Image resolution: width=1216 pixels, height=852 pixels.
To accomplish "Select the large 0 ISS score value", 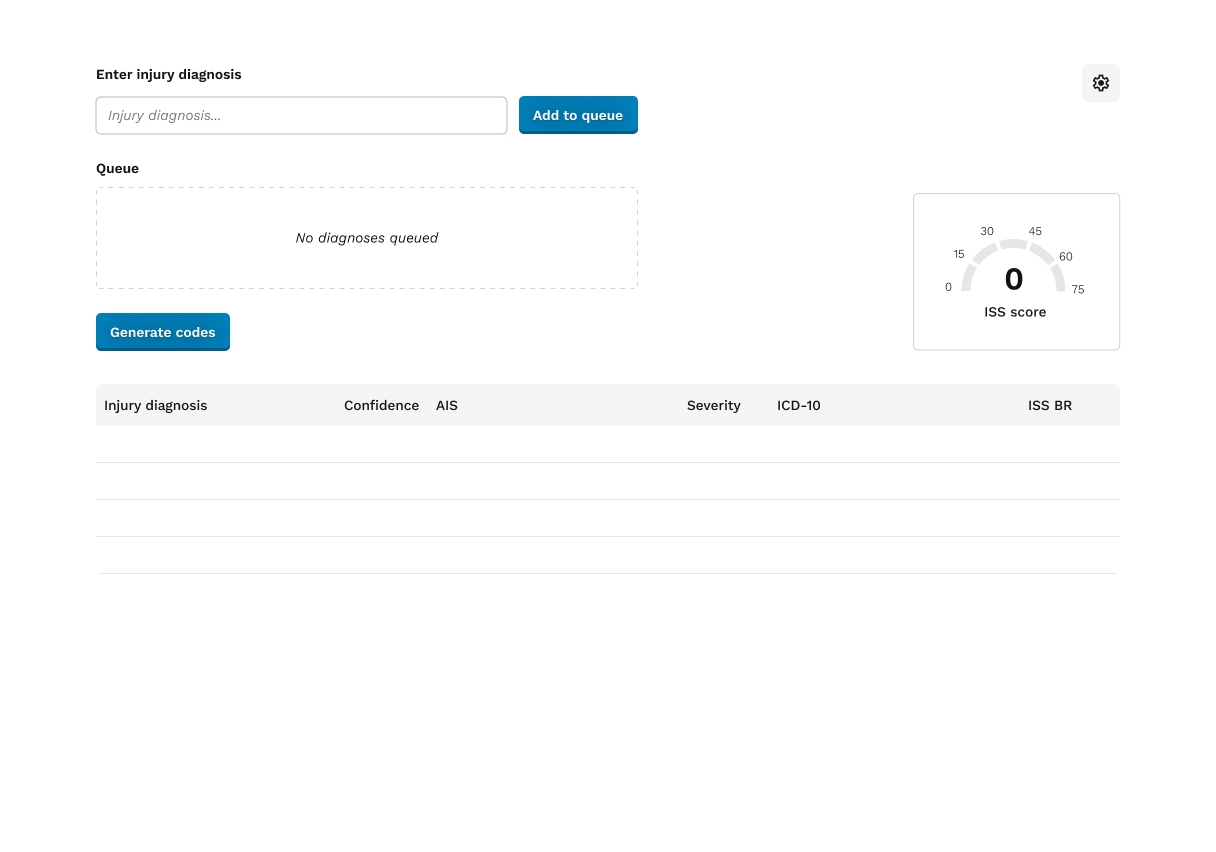I will pos(1014,279).
